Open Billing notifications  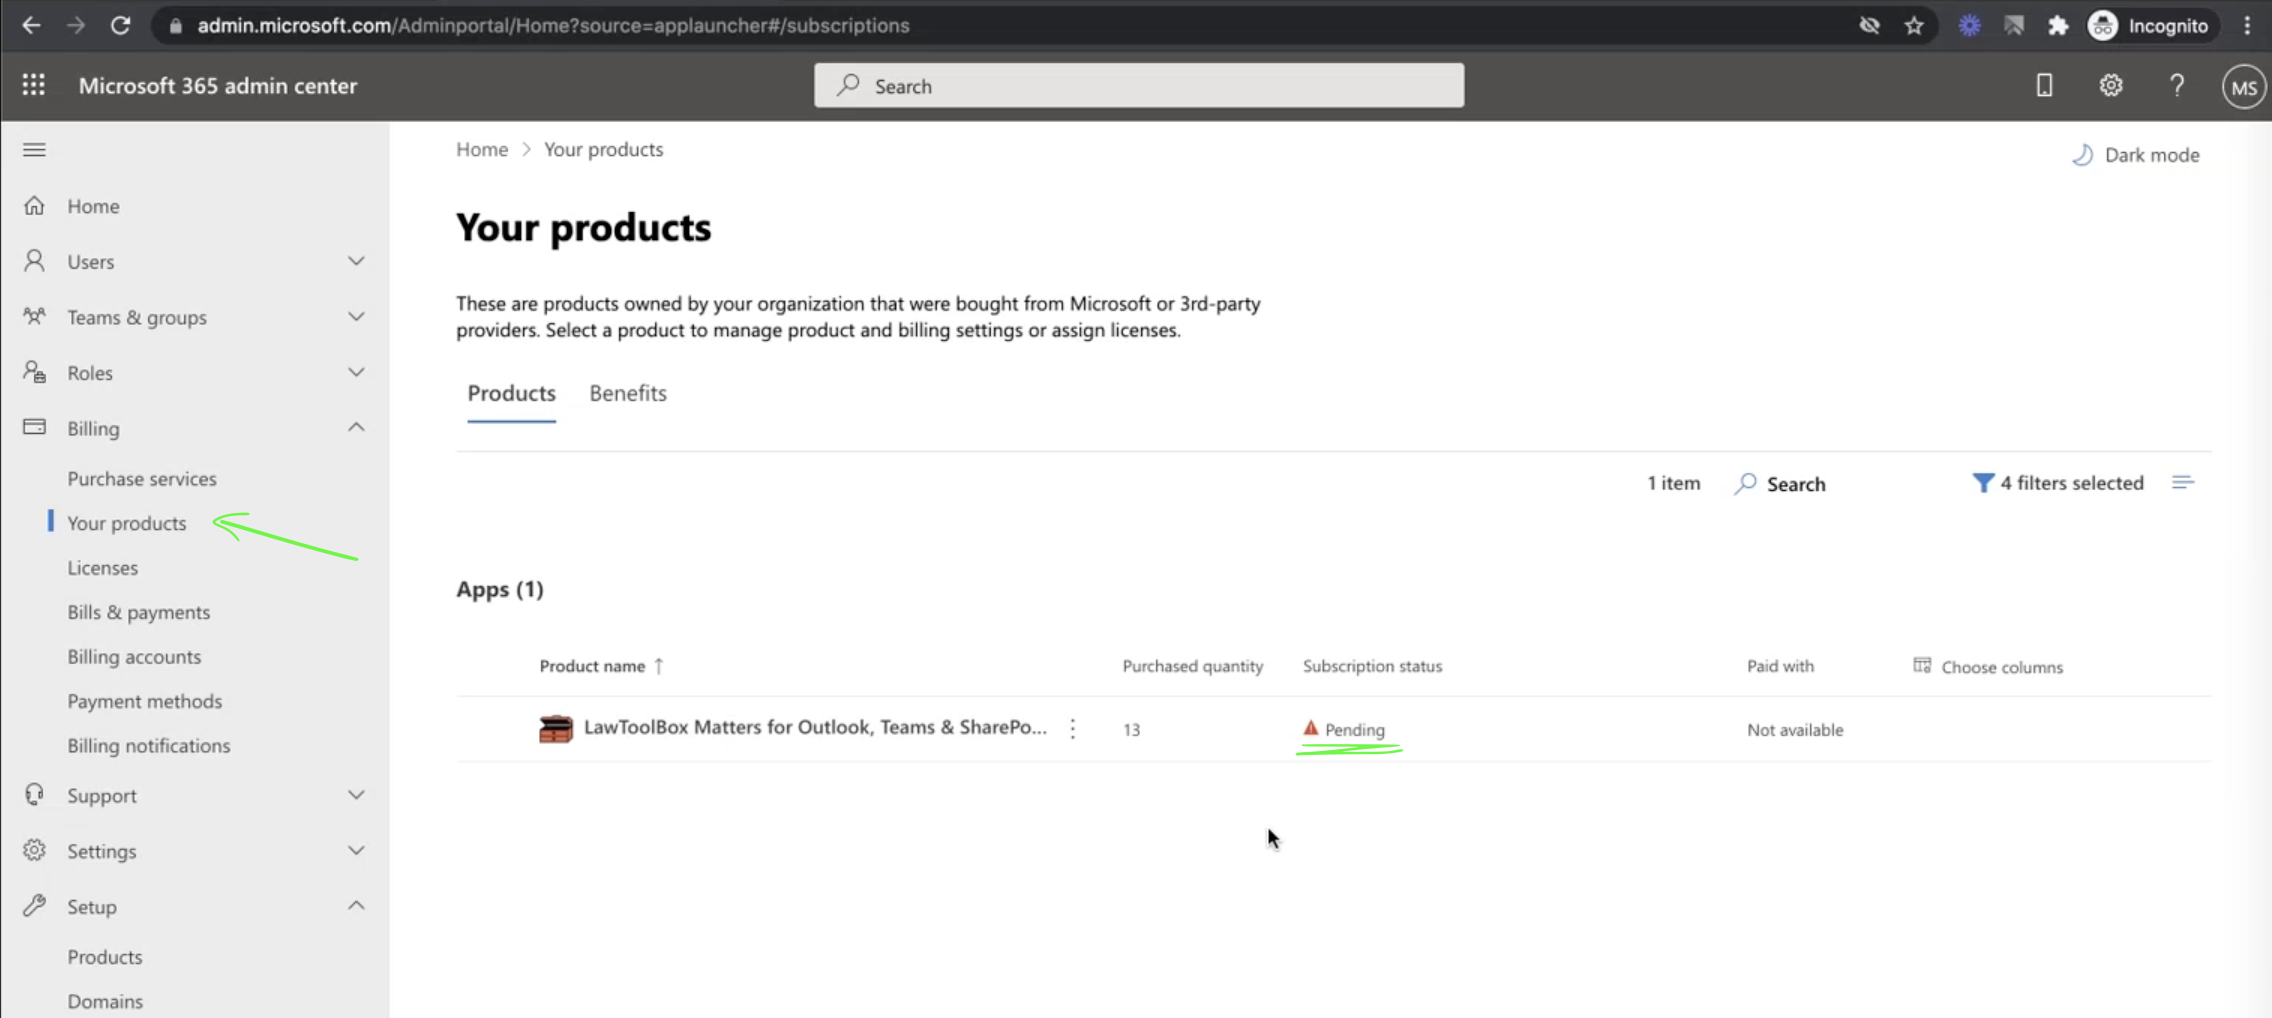pos(149,745)
